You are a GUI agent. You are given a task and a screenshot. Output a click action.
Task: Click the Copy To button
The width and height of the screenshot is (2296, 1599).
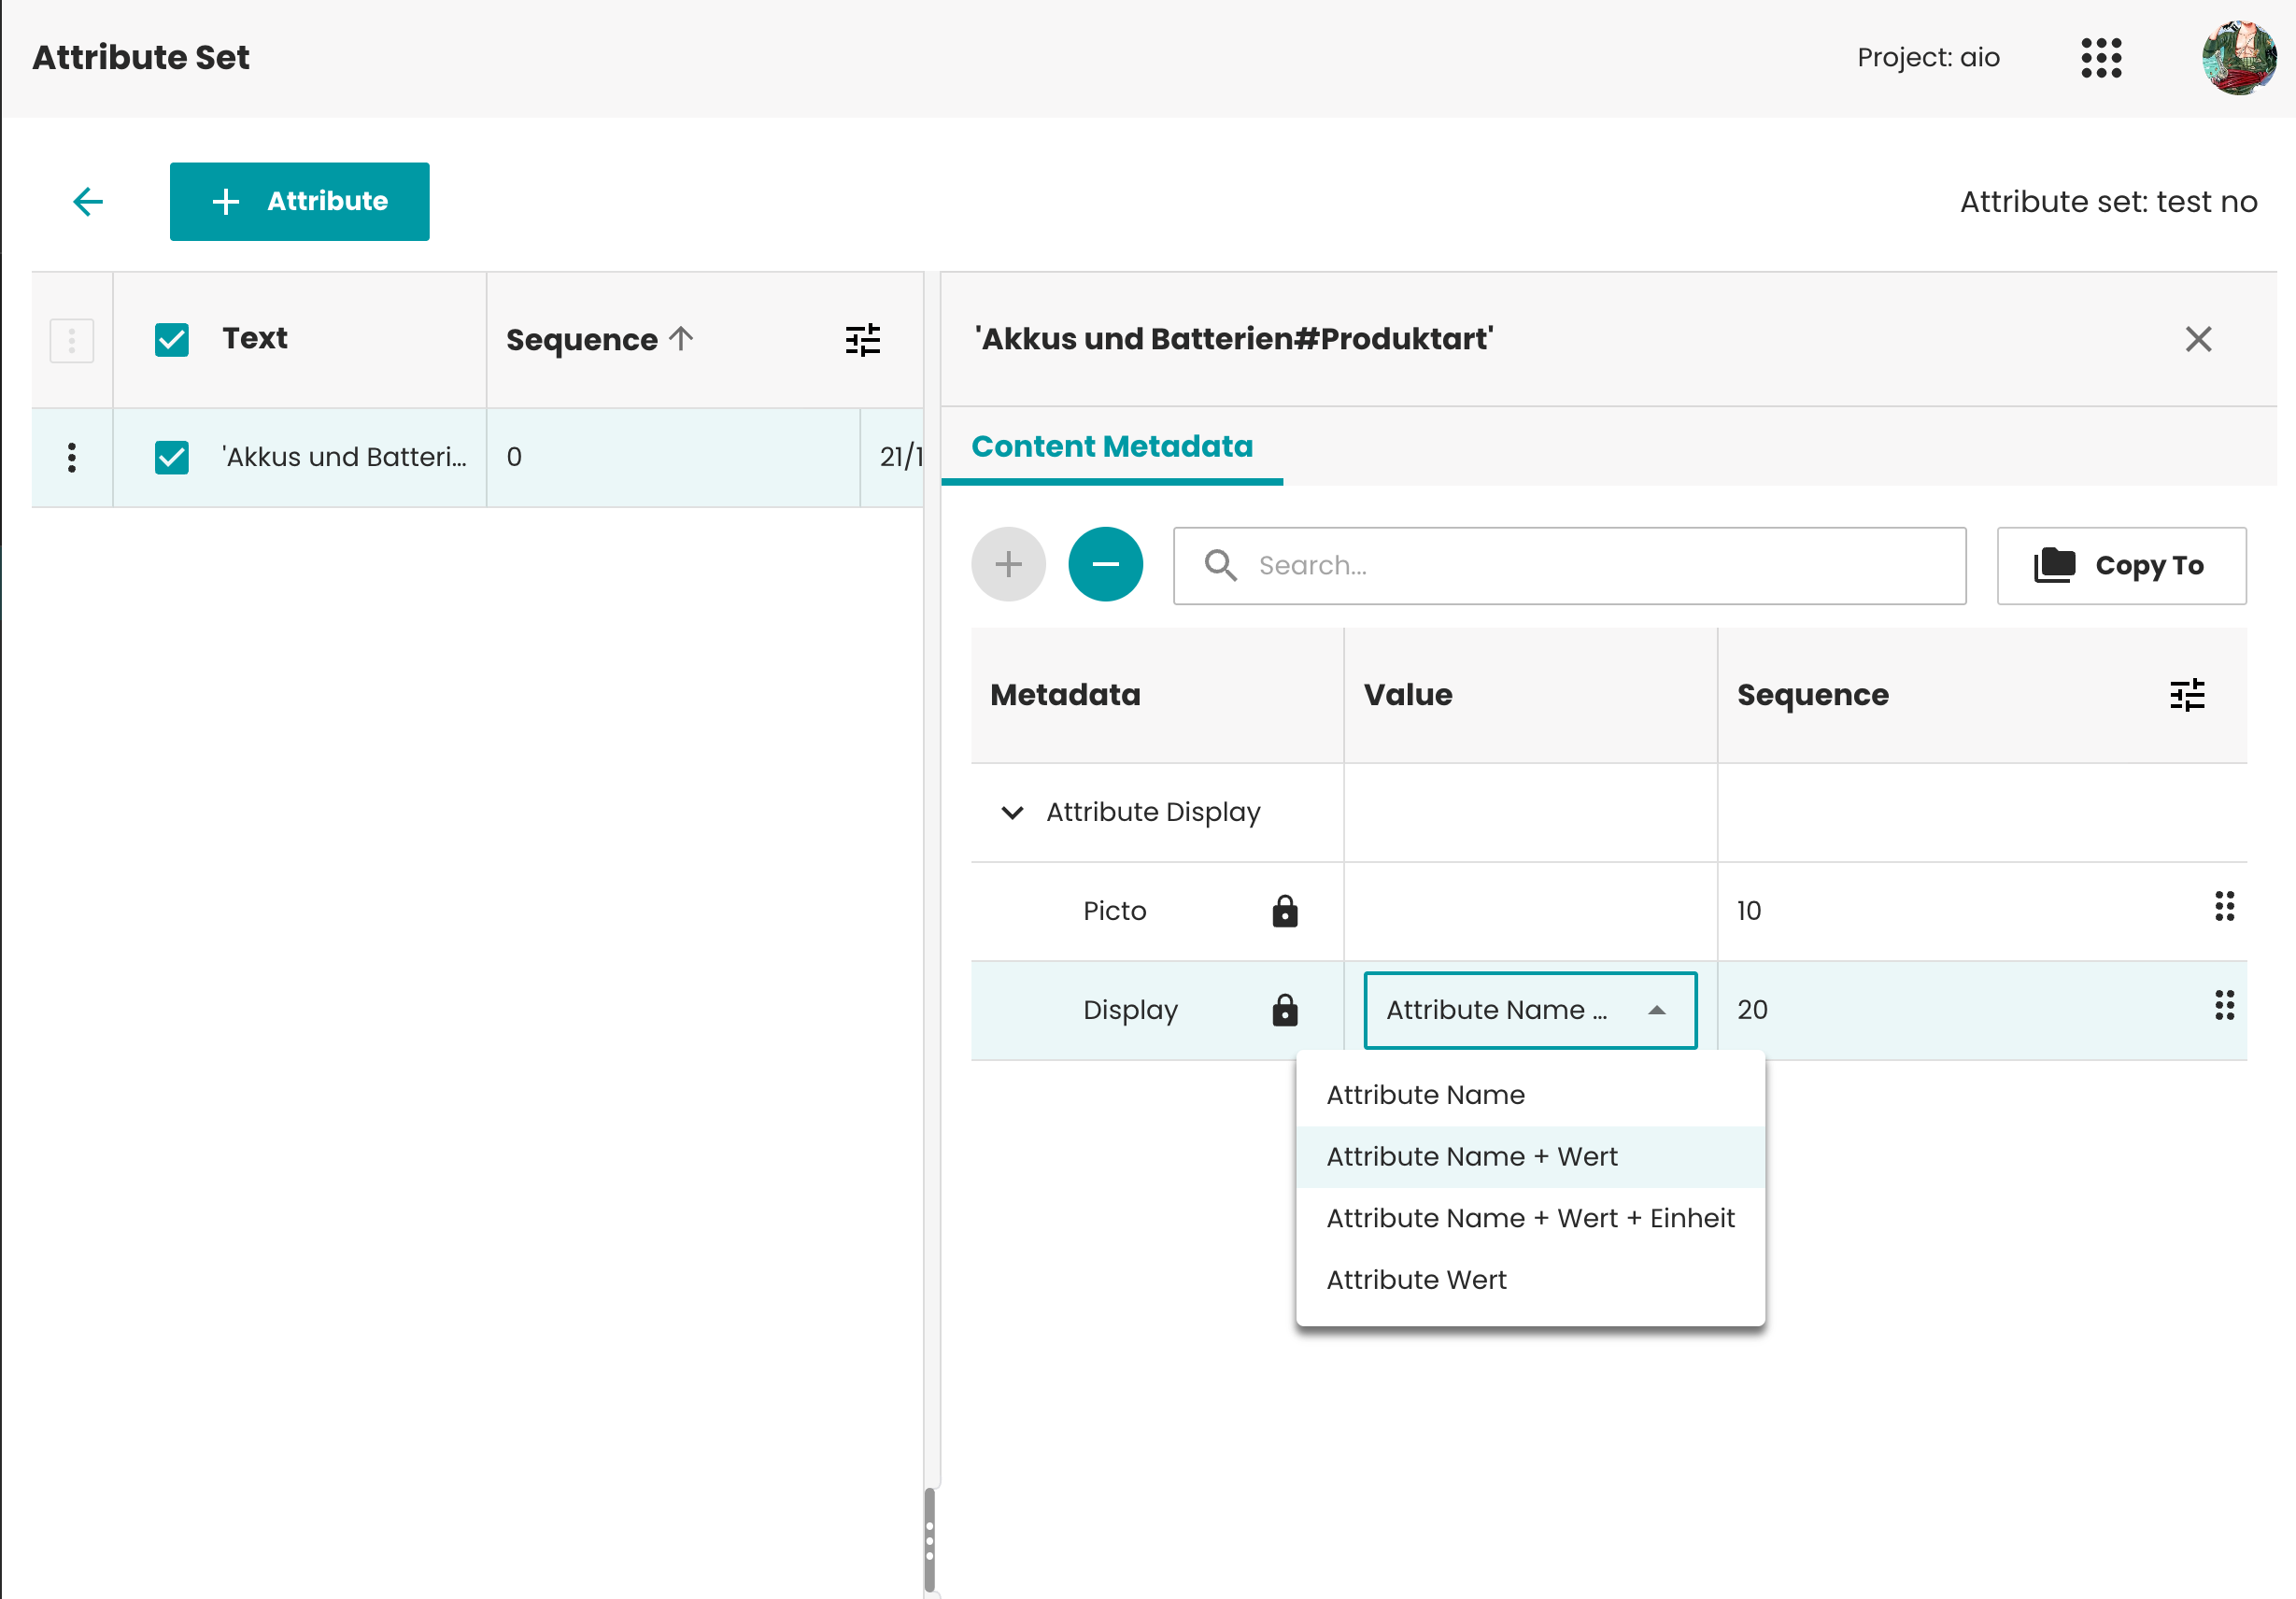[x=2120, y=566]
